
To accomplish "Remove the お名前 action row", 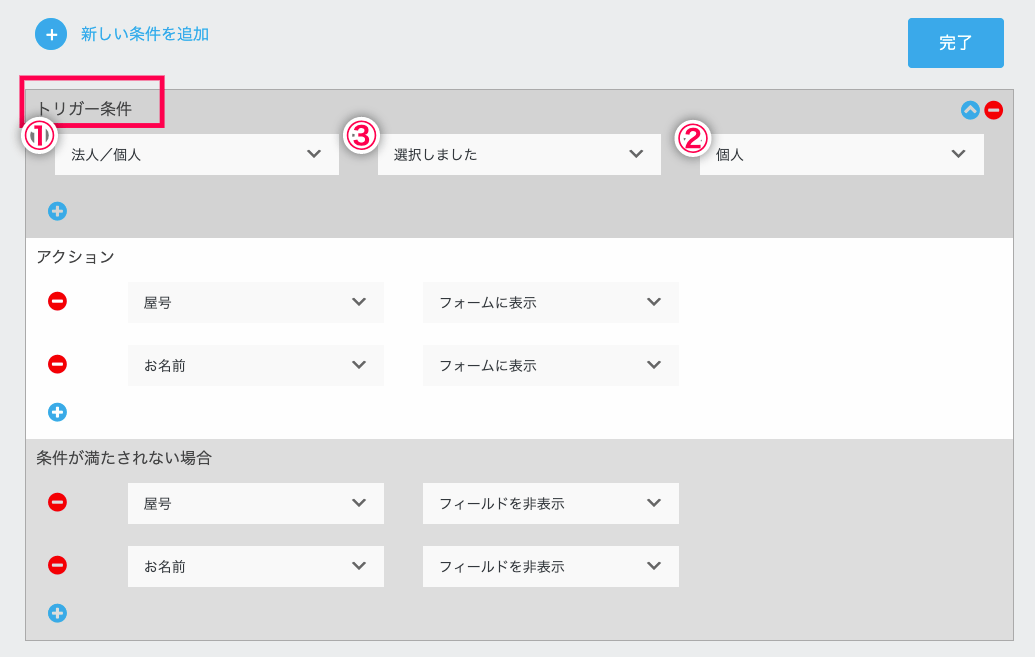I will tap(57, 364).
